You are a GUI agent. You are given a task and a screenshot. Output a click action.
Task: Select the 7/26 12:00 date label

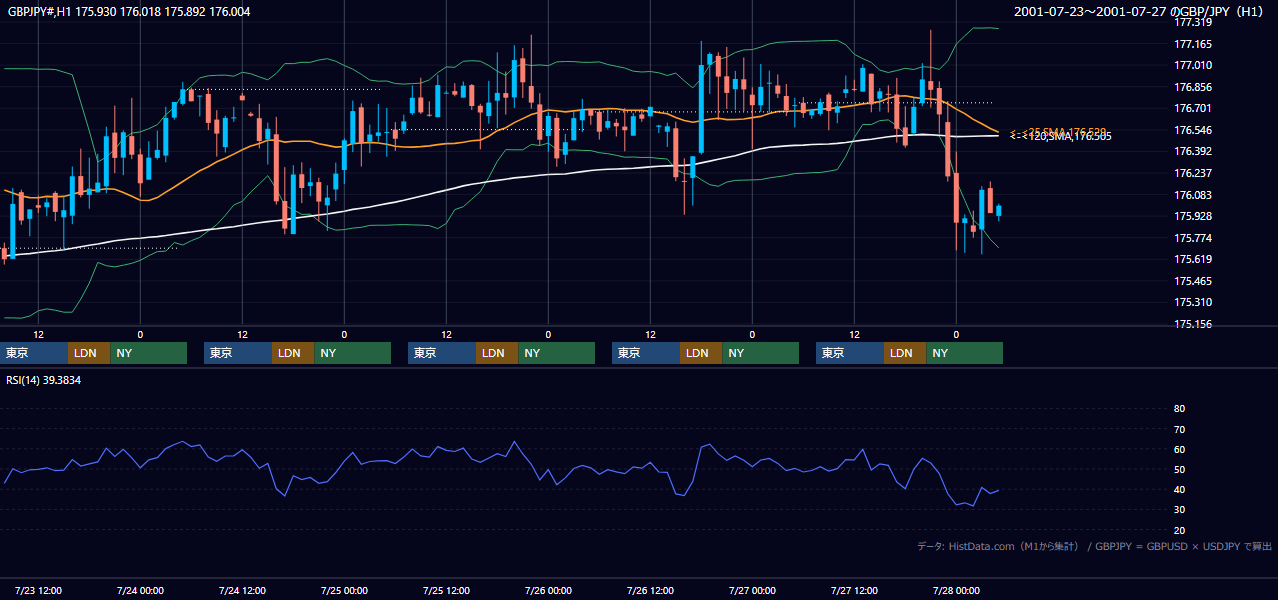650,591
